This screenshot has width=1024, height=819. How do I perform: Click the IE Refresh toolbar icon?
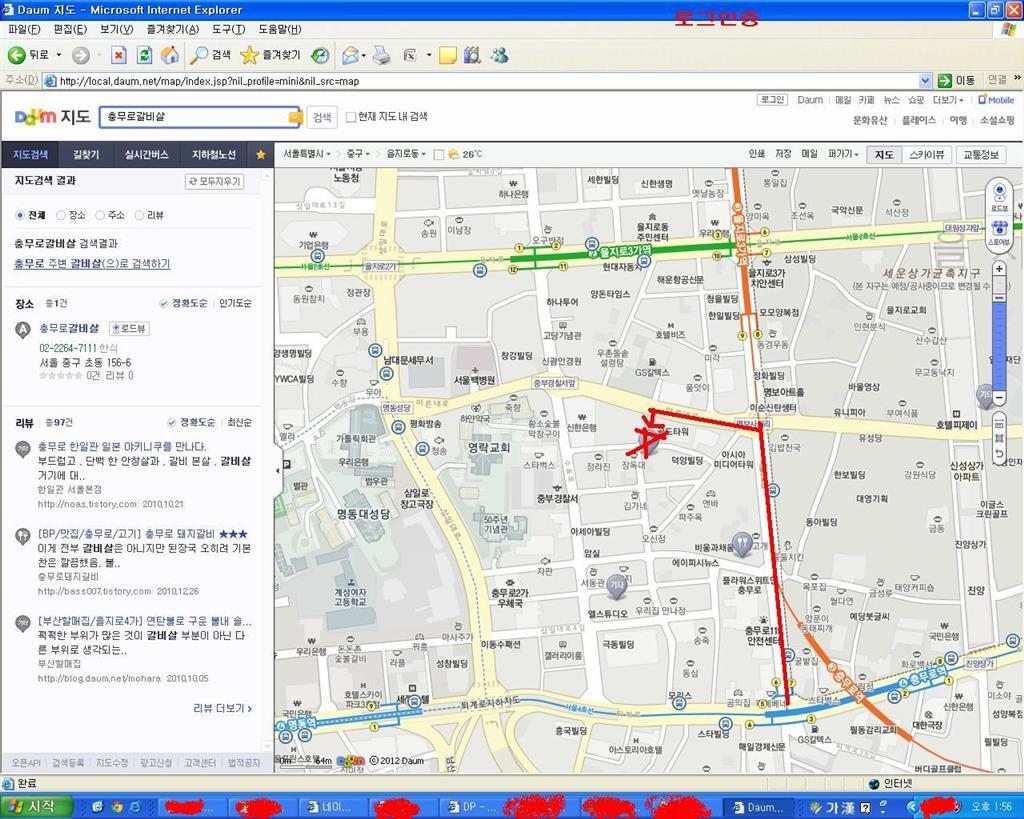coord(145,55)
